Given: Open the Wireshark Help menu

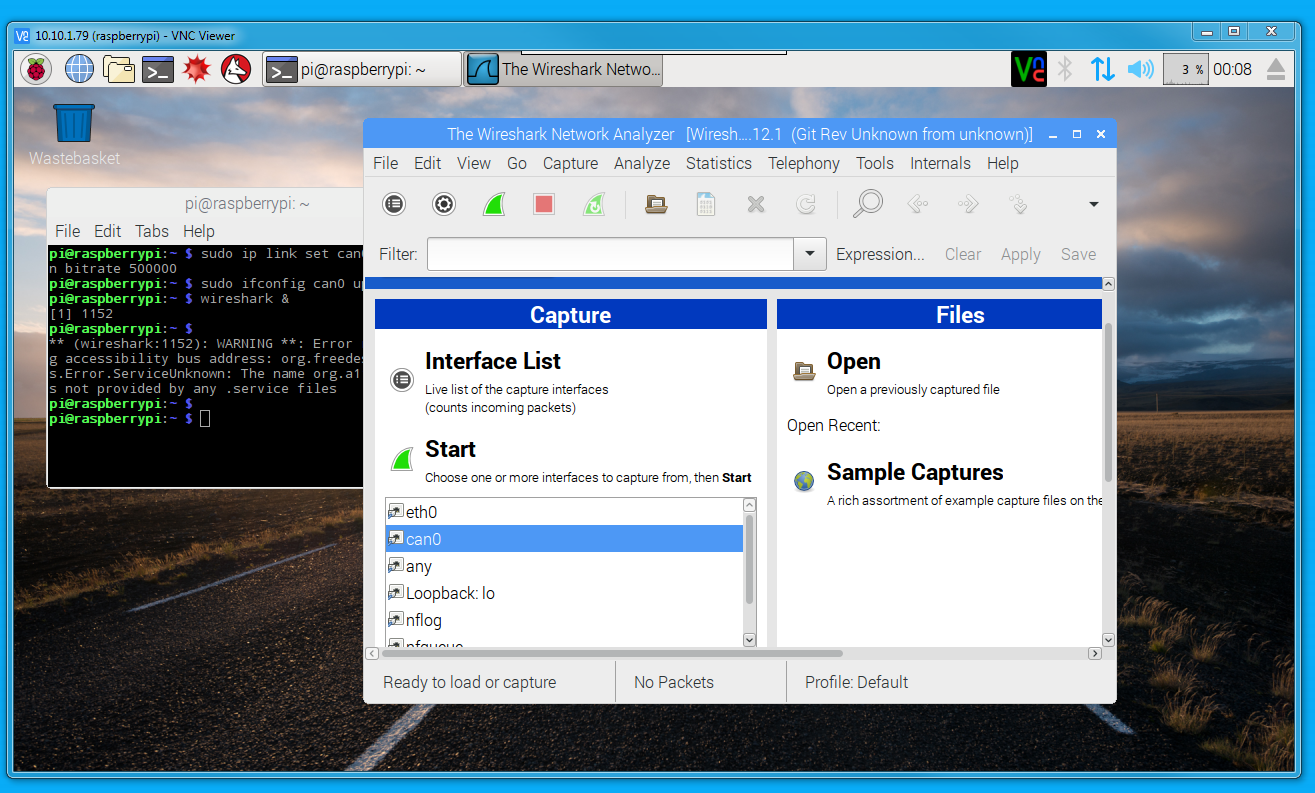Looking at the screenshot, I should 1002,163.
